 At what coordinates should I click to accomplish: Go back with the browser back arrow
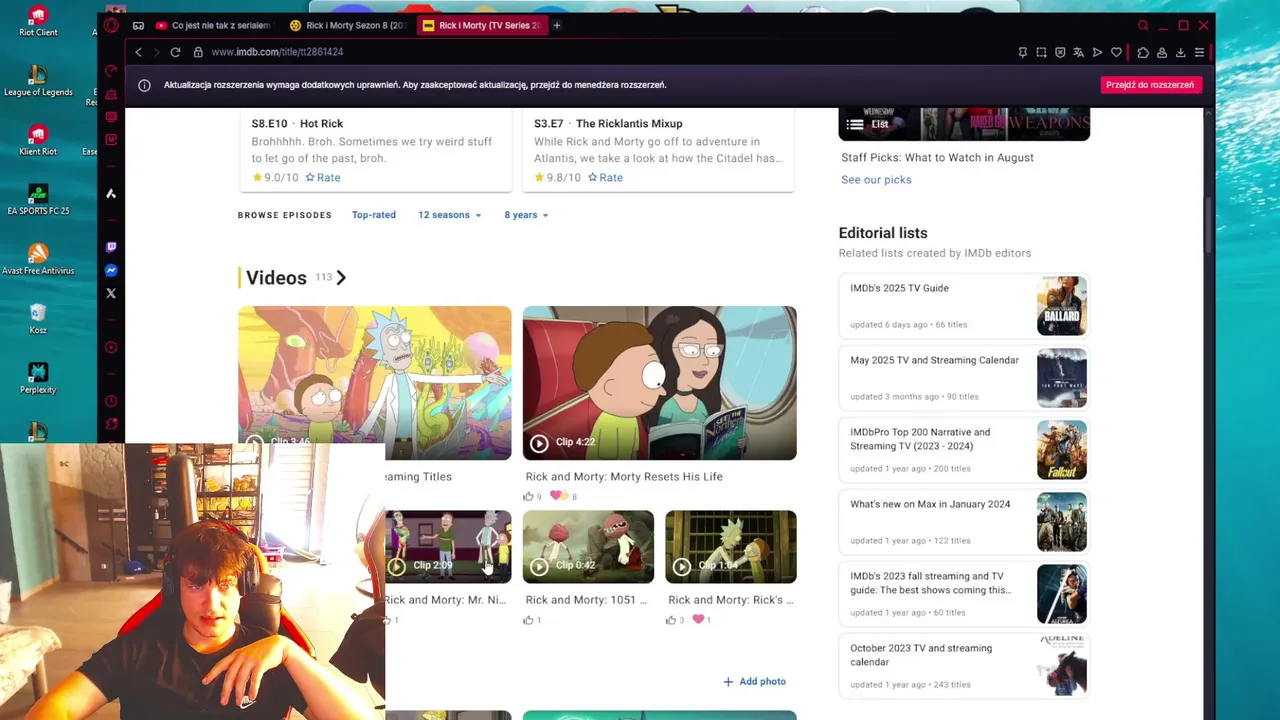[139, 52]
